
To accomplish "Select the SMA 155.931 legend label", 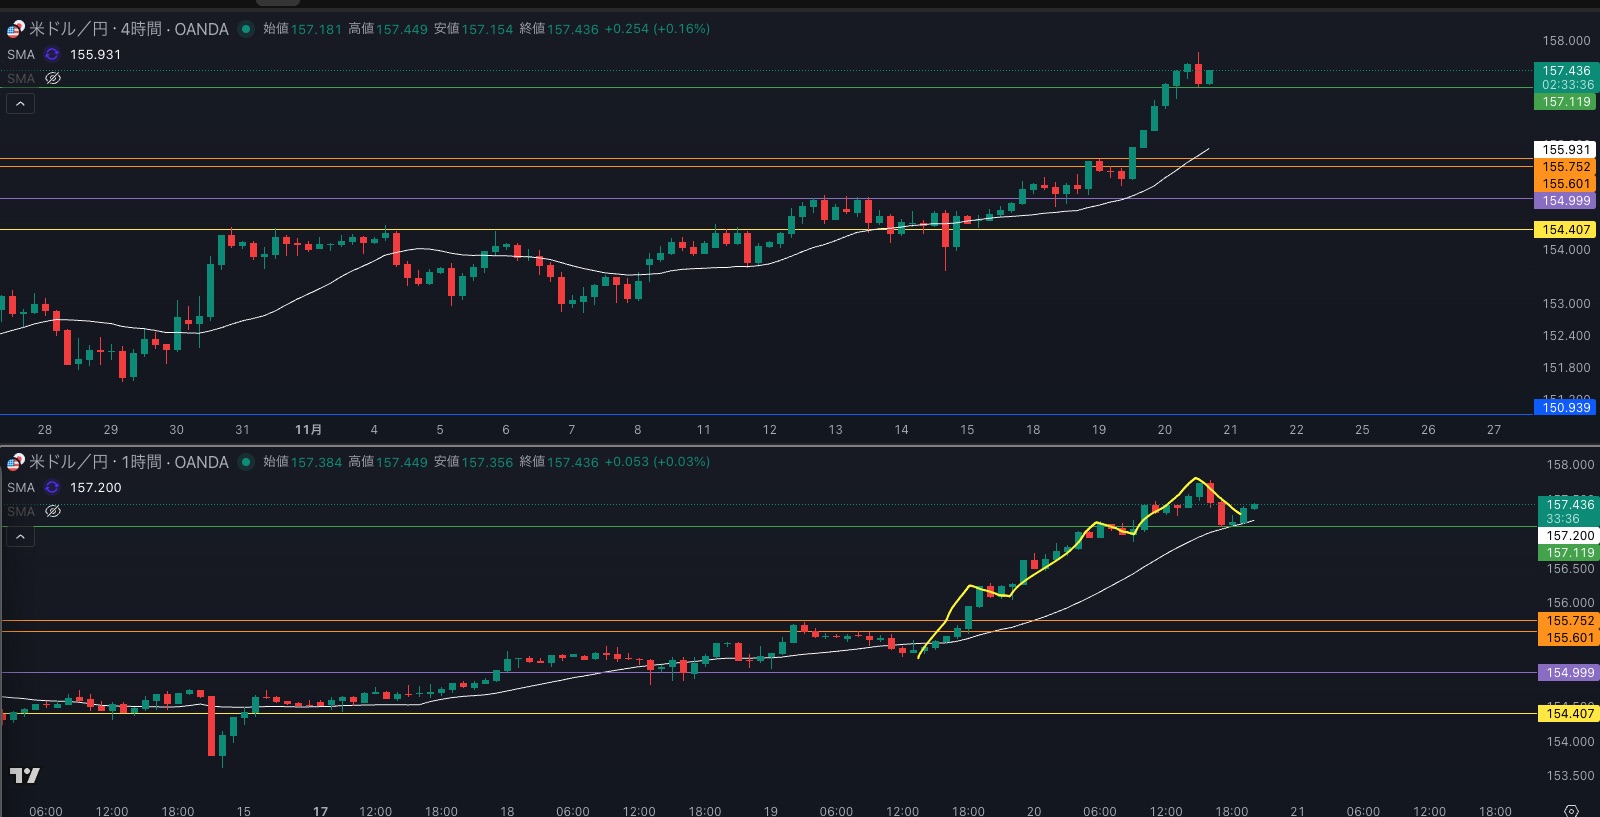I will [x=21, y=55].
